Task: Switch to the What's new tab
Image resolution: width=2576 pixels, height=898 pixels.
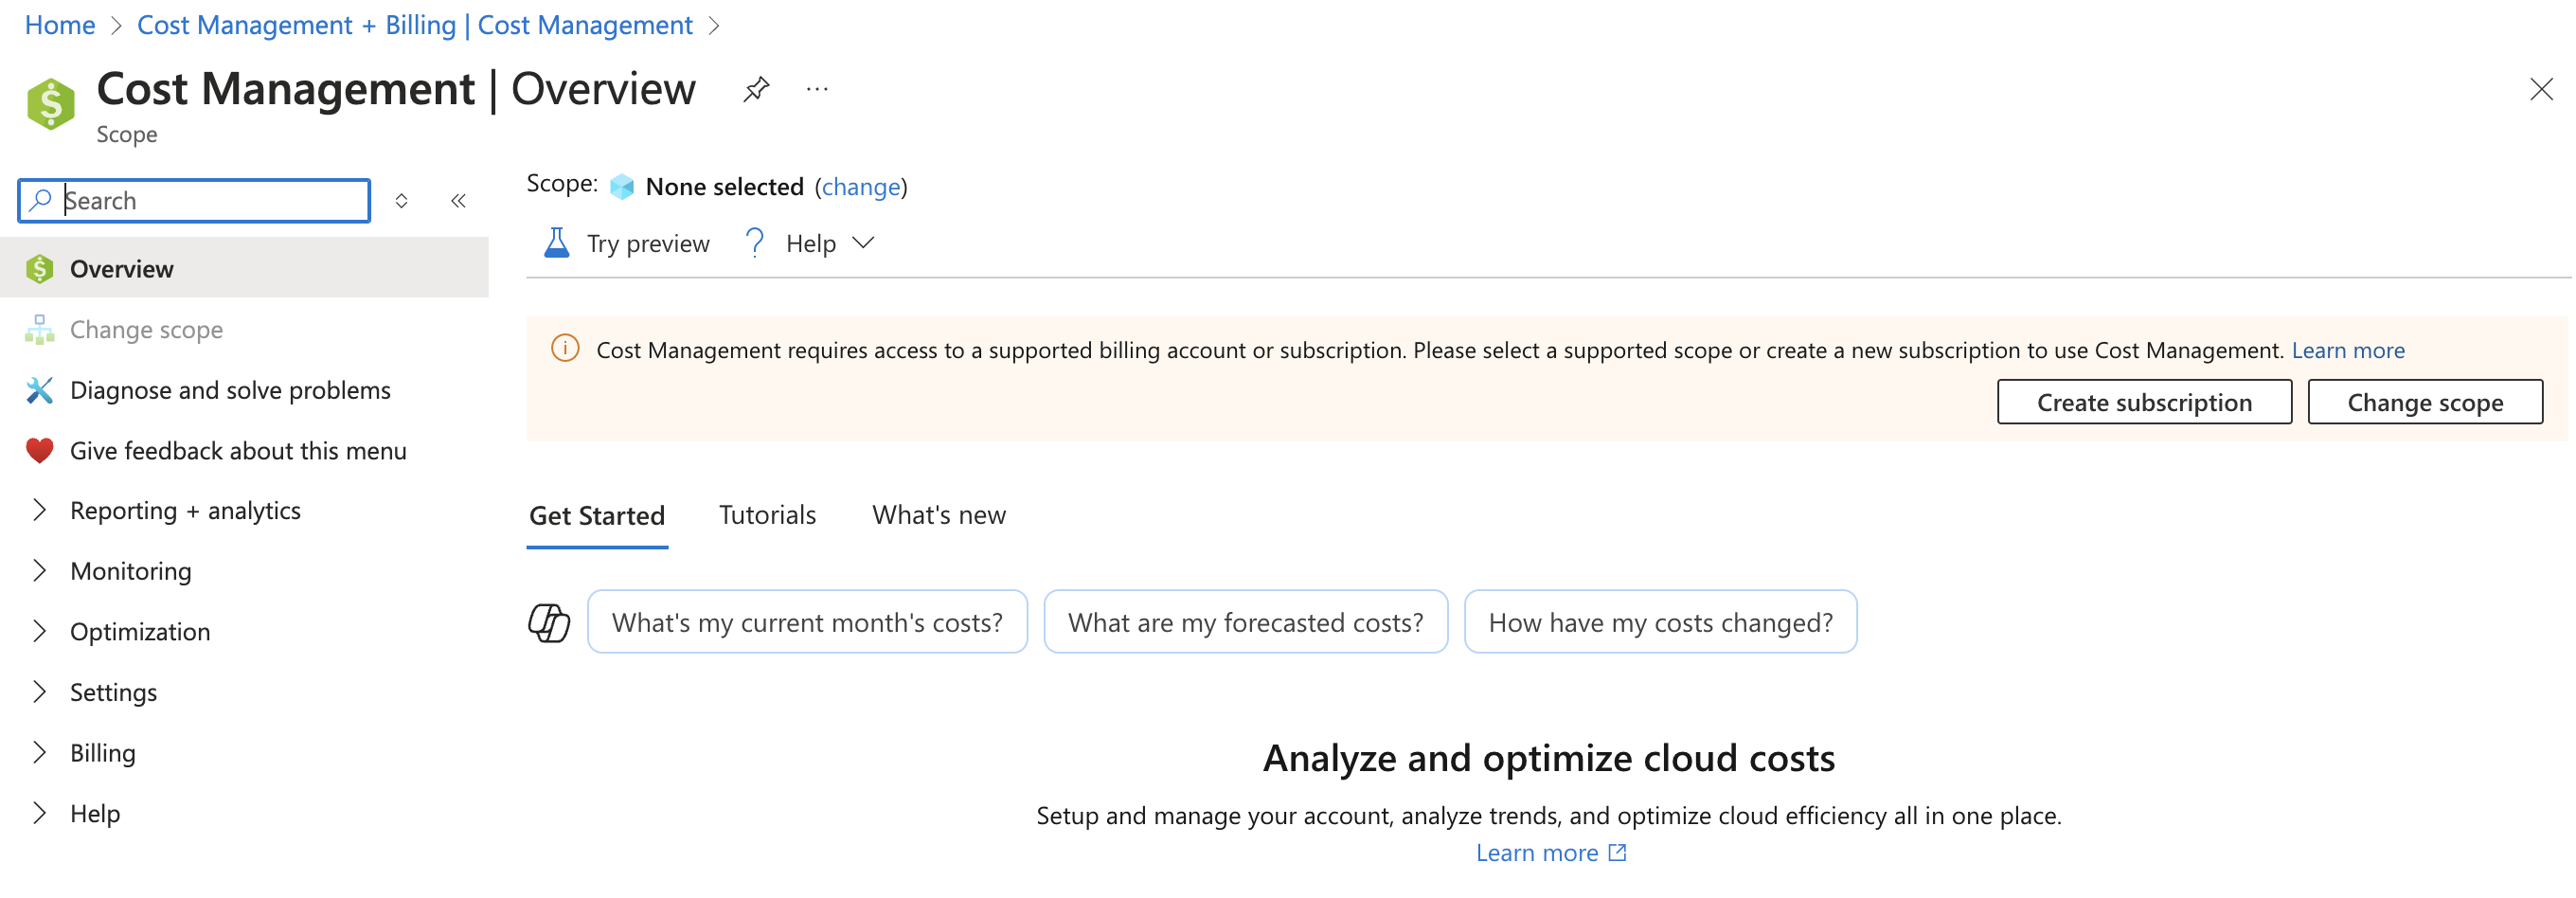Action: [x=938, y=515]
